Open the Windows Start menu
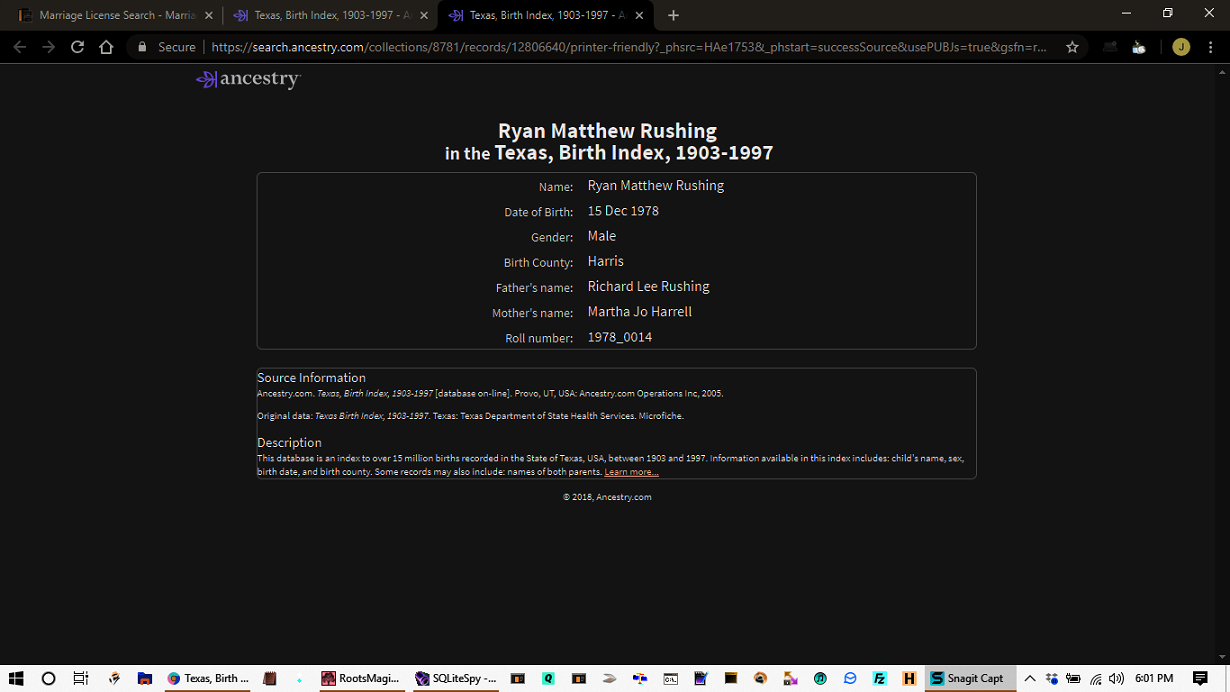The width and height of the screenshot is (1230, 692). tap(15, 678)
